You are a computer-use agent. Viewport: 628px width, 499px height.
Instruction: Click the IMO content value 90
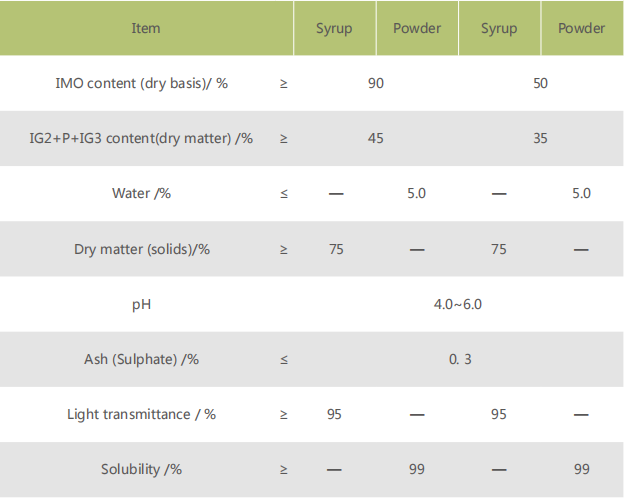pyautogui.click(x=376, y=83)
